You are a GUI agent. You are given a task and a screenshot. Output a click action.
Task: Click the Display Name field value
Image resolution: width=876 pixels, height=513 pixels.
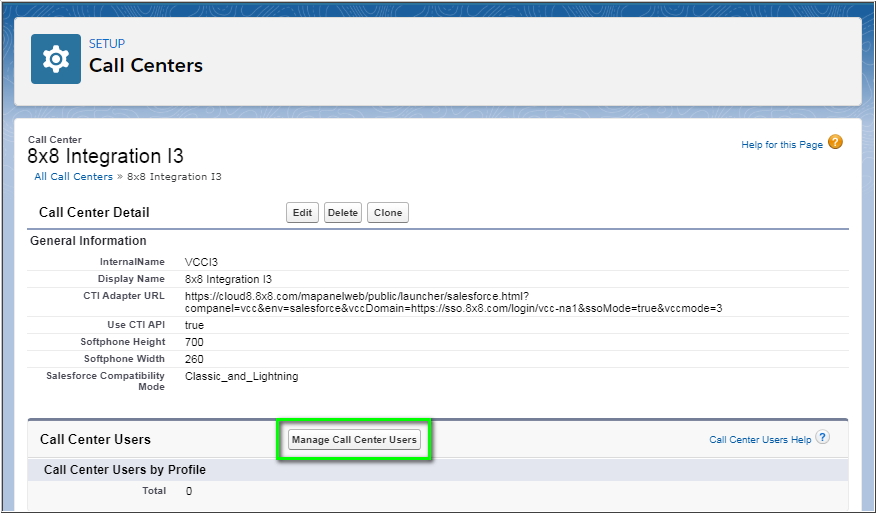tap(228, 279)
